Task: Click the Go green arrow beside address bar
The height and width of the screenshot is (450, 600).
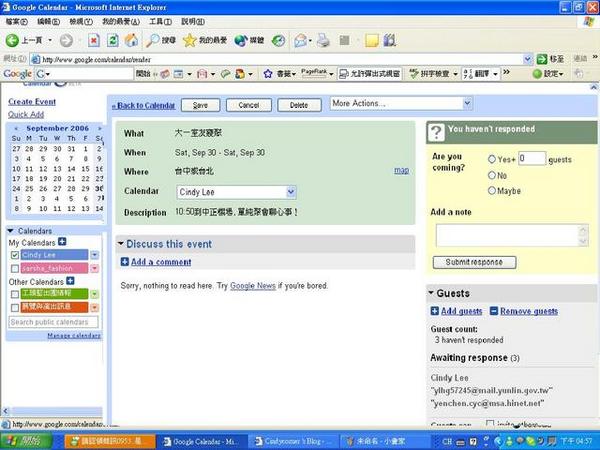Action: pyautogui.click(x=542, y=59)
